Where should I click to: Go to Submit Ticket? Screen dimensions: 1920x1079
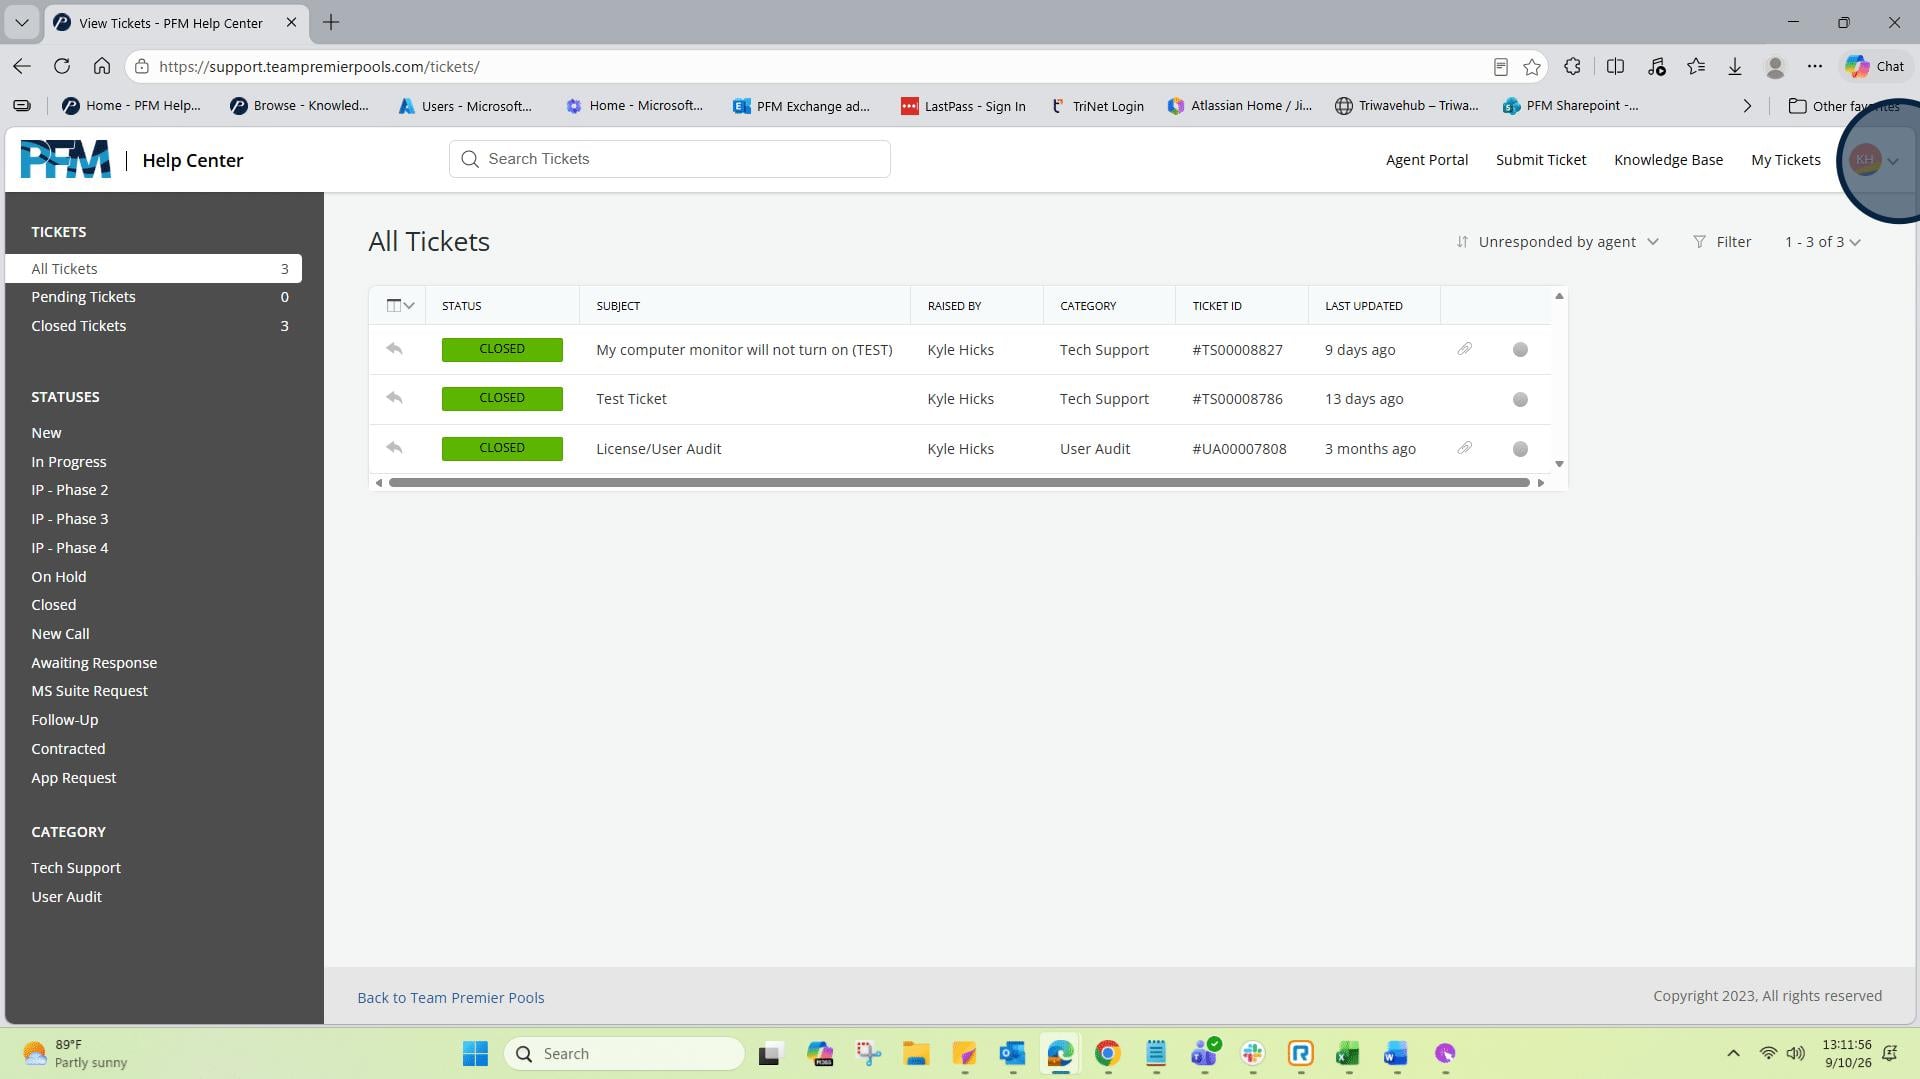pos(1540,160)
